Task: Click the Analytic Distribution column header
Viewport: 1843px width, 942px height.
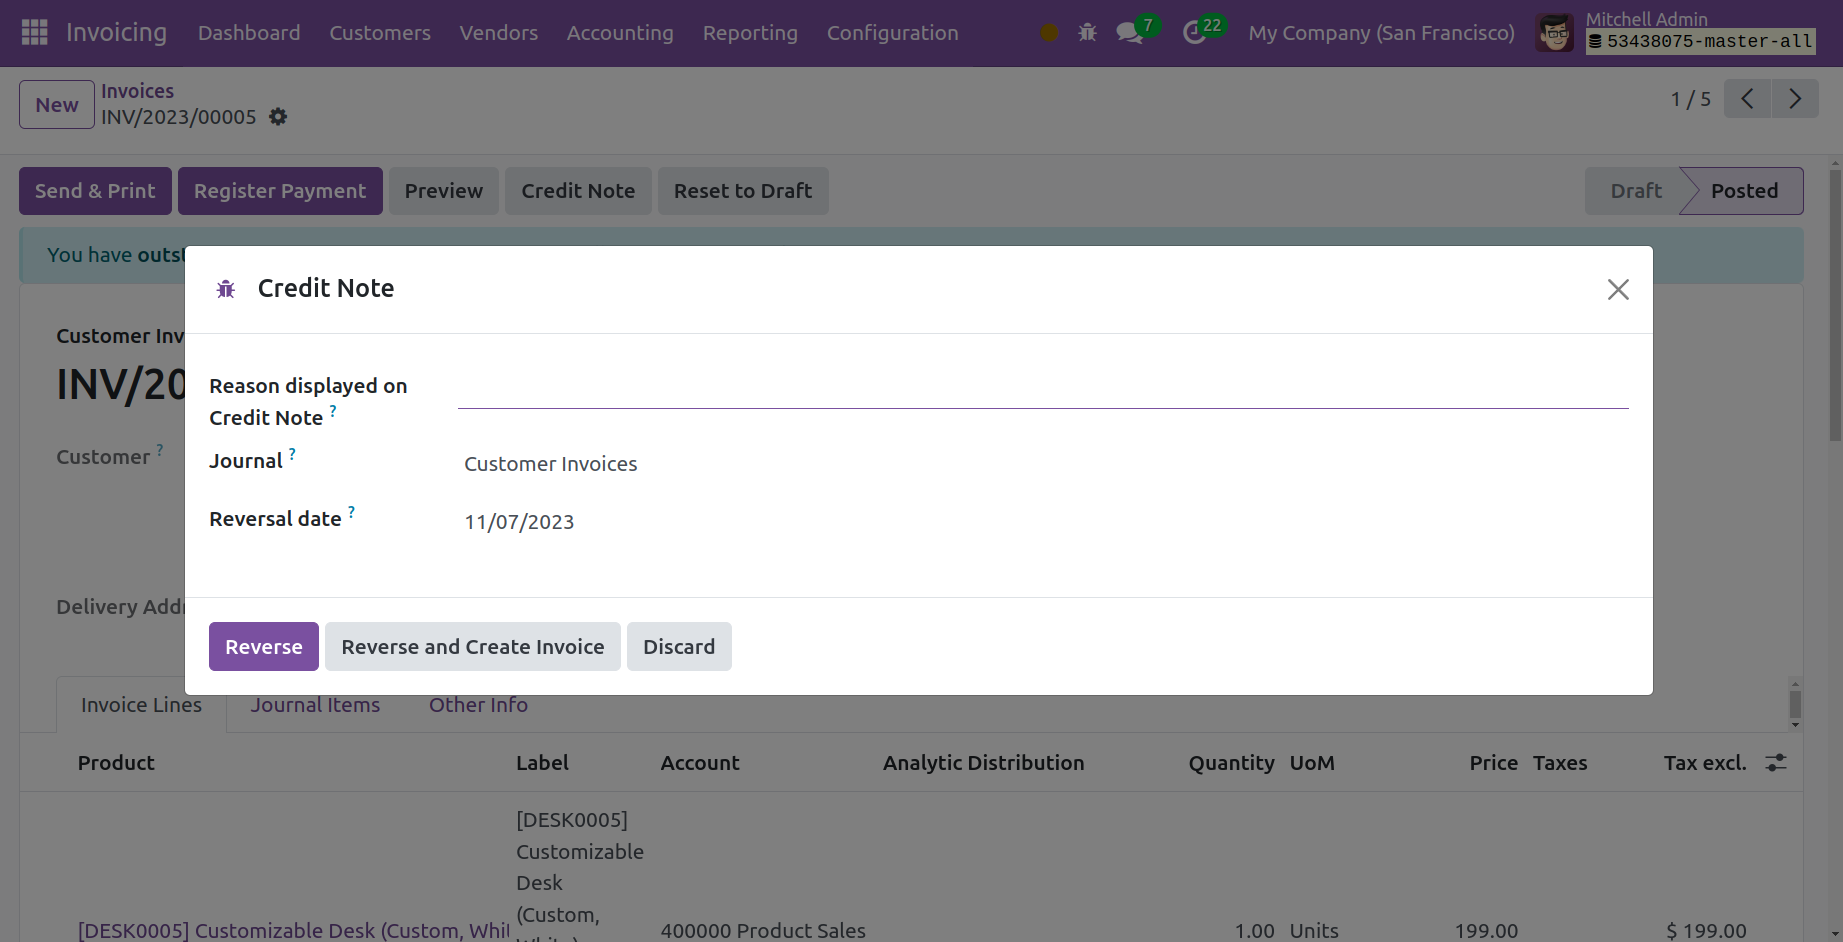Action: pyautogui.click(x=983, y=763)
